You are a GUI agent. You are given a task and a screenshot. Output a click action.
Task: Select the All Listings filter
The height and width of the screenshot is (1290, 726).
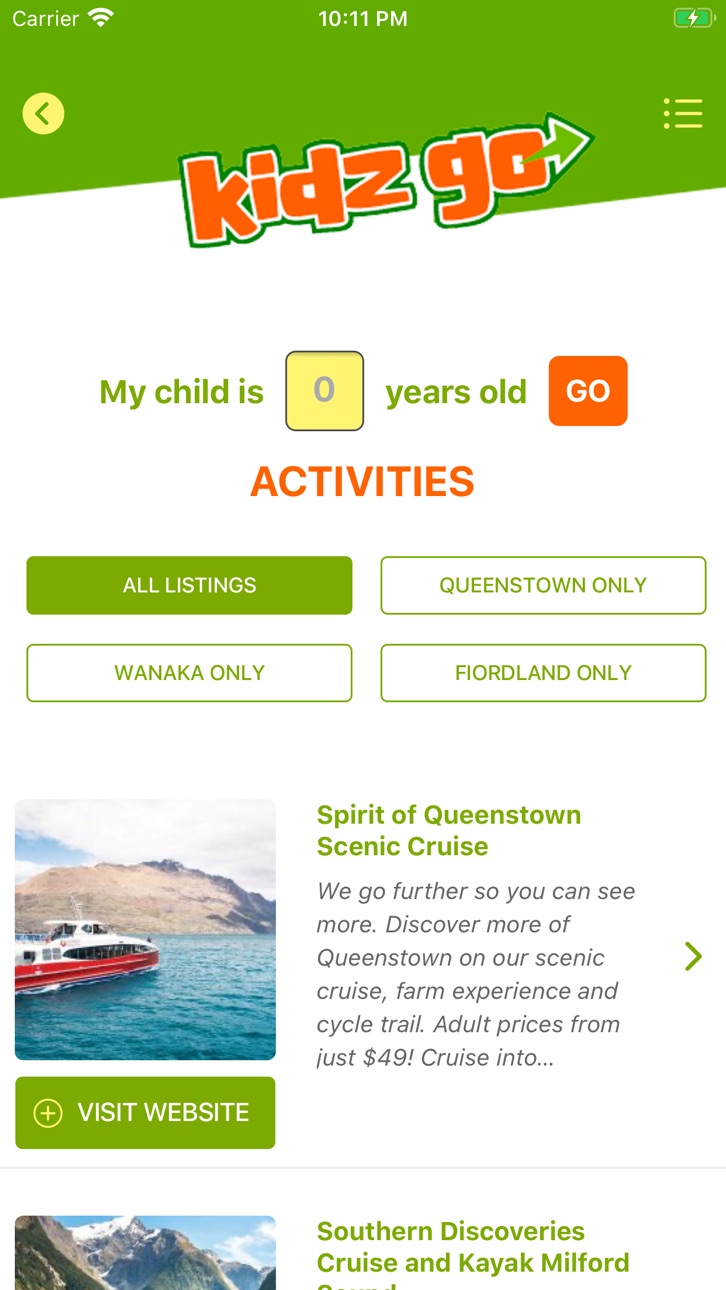click(x=189, y=585)
